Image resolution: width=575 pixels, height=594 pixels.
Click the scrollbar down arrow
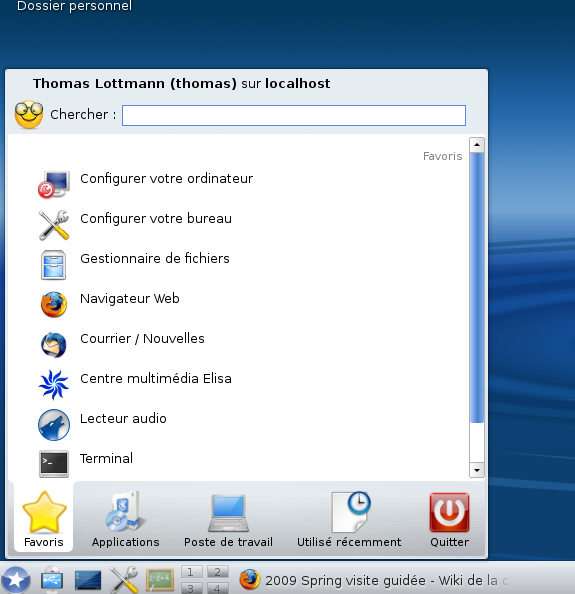click(x=477, y=470)
